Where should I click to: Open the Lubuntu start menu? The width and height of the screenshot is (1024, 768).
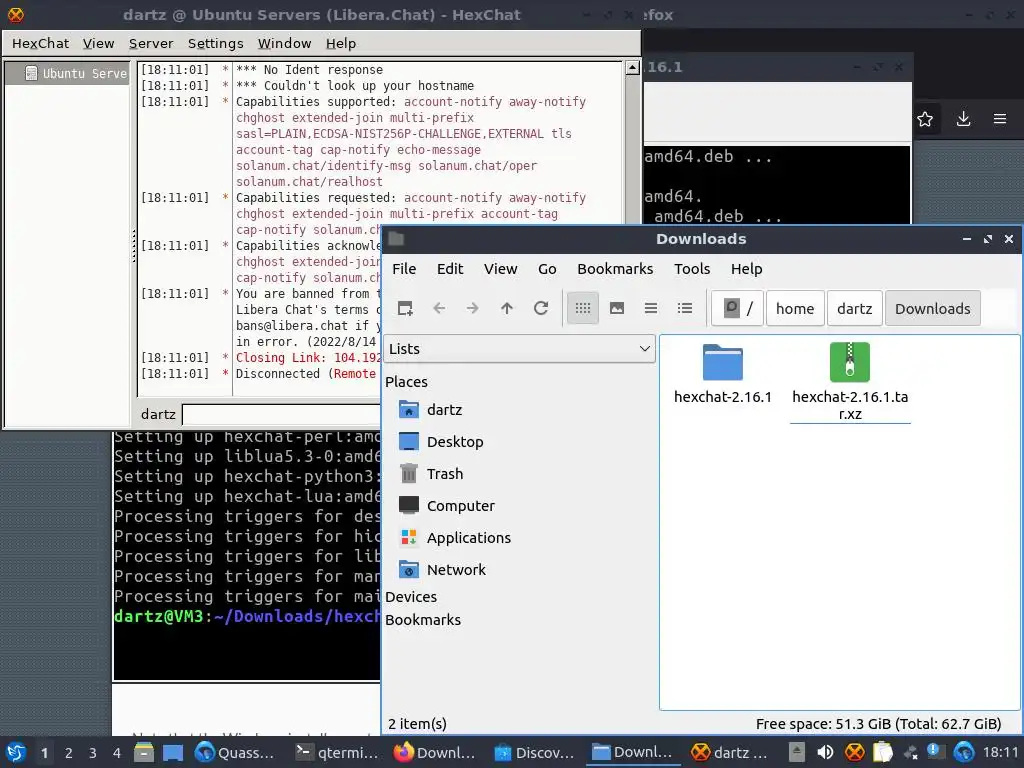(16, 753)
